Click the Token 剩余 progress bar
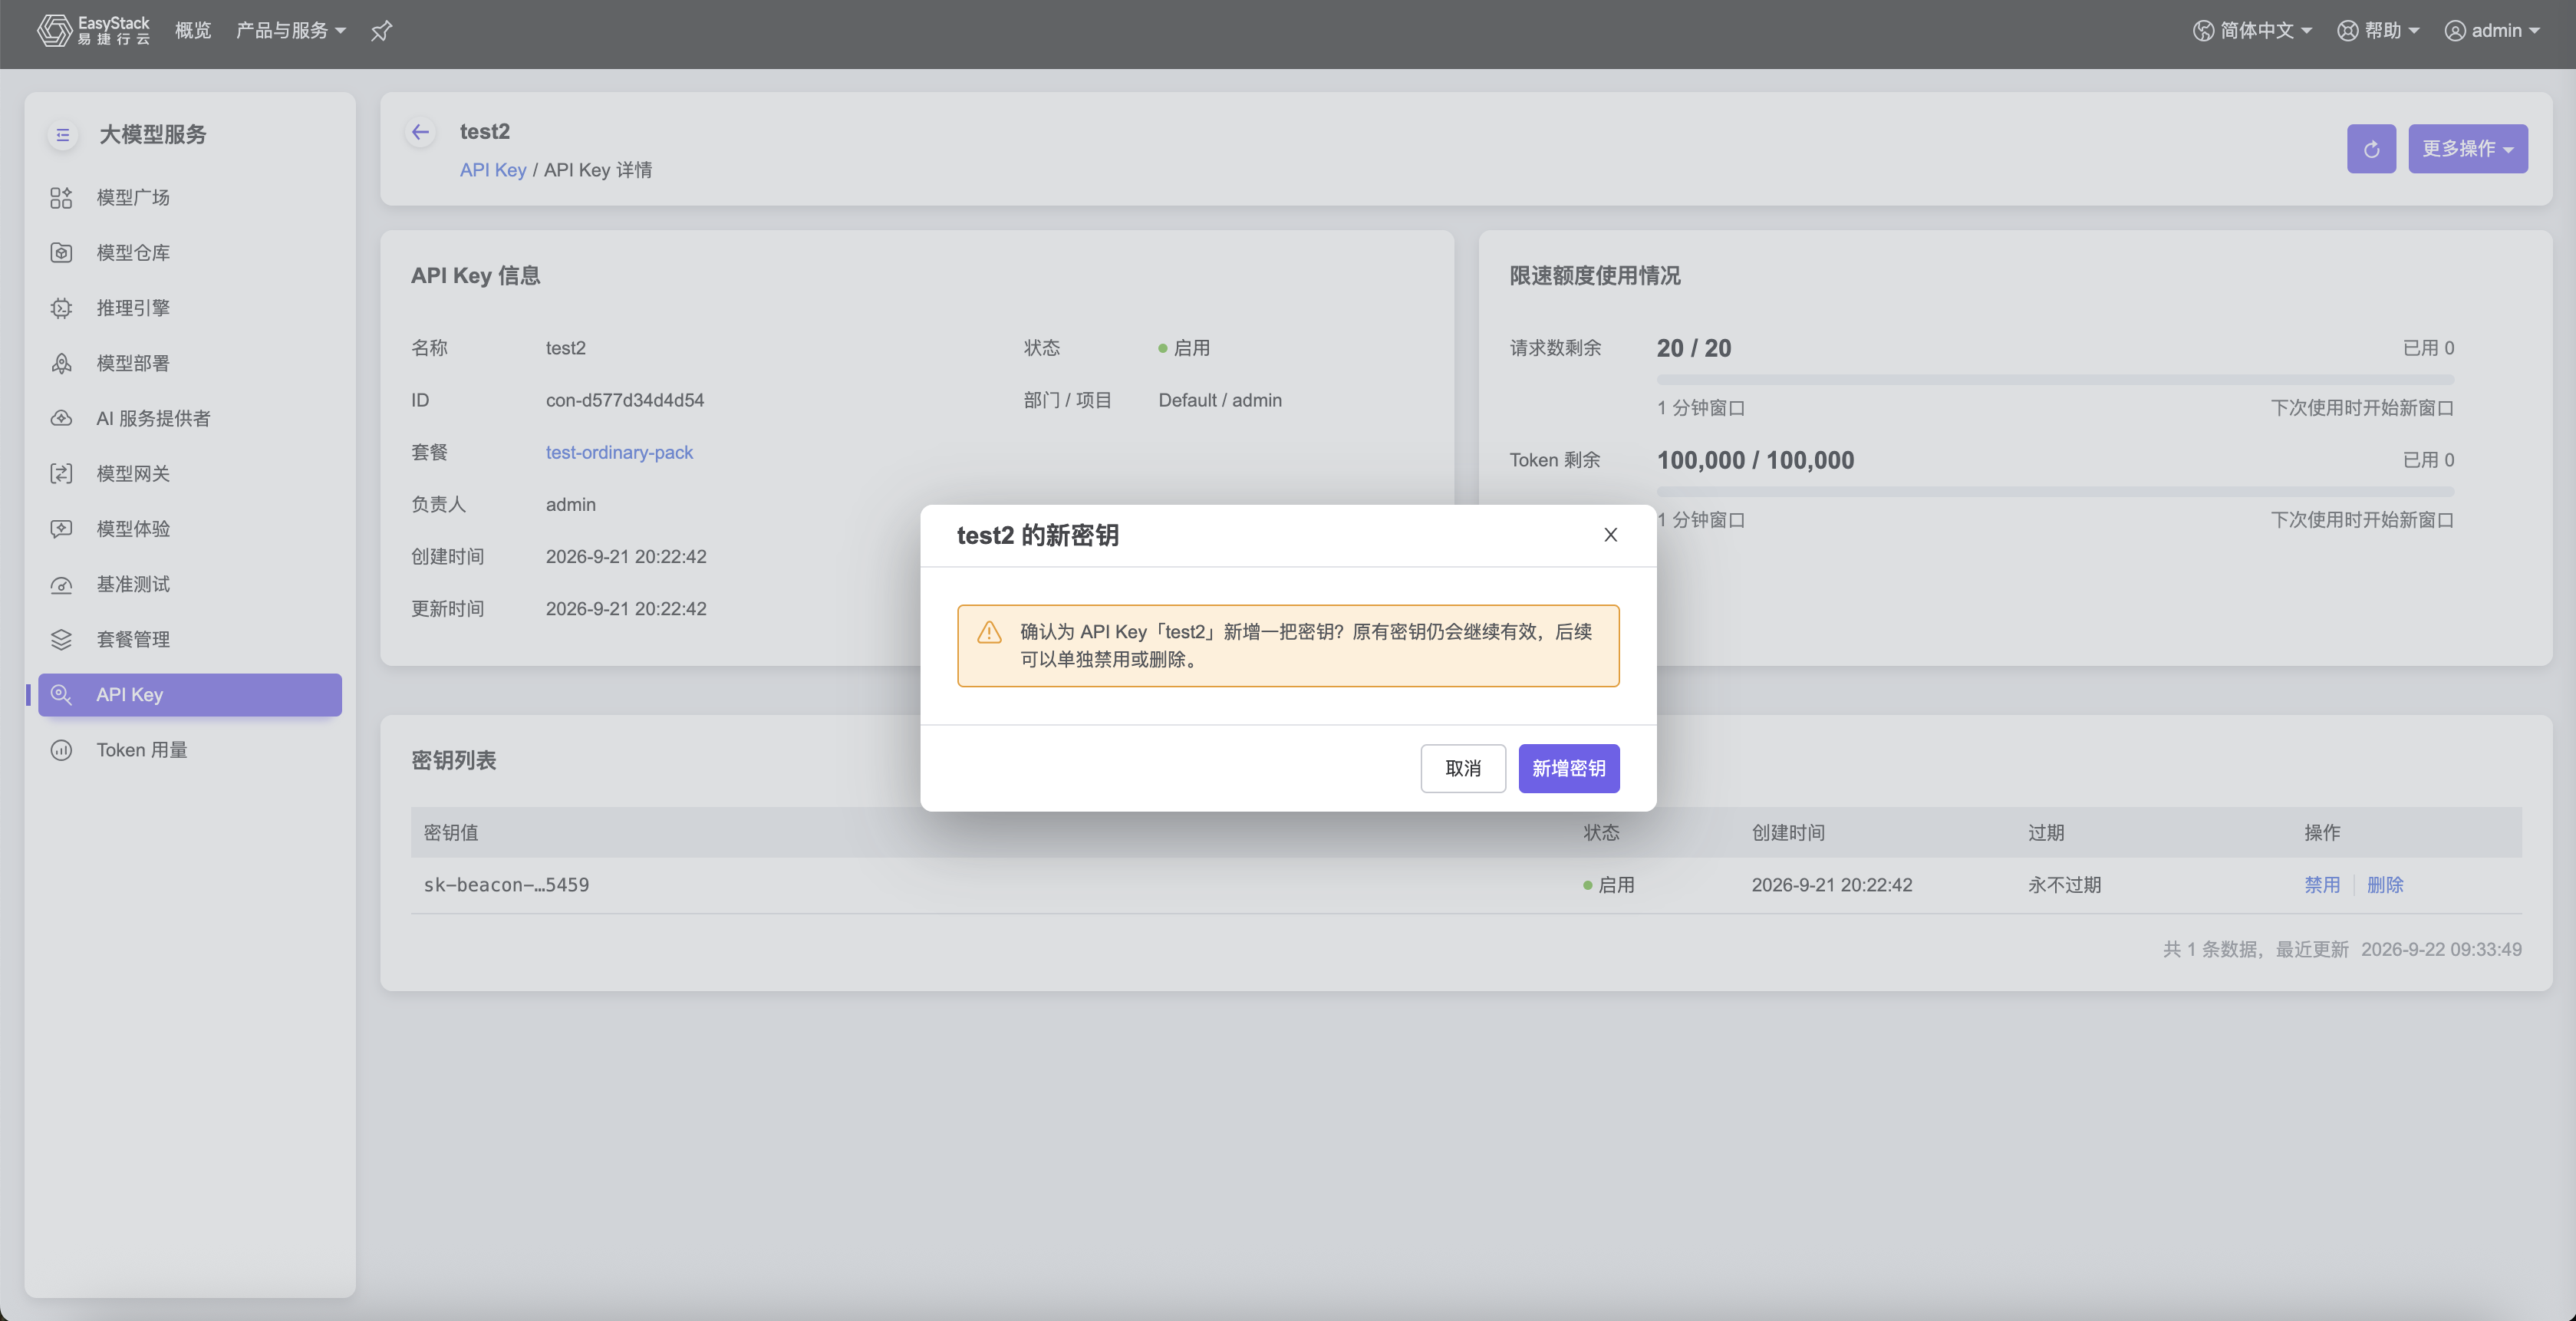2576x1321 pixels. click(2055, 492)
